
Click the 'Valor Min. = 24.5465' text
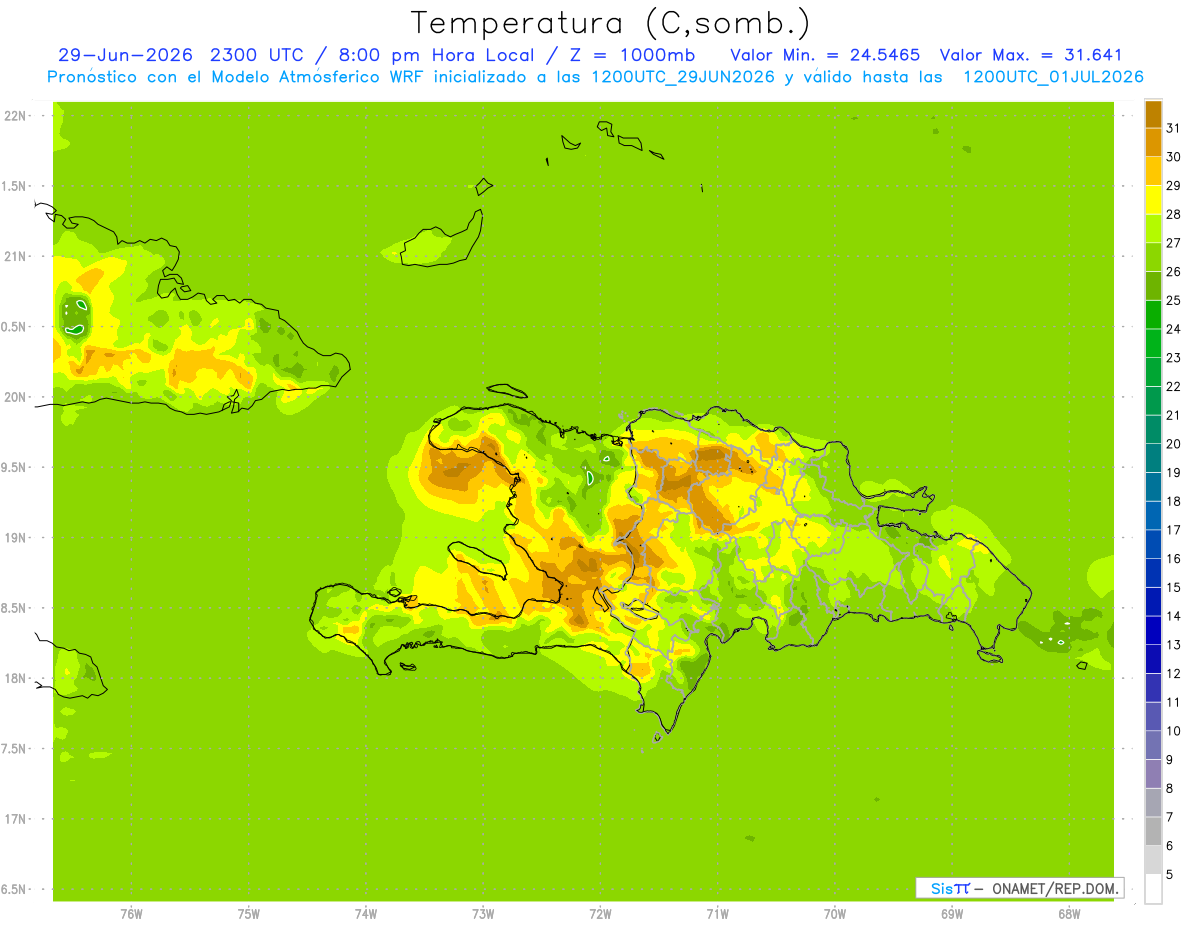(825, 55)
